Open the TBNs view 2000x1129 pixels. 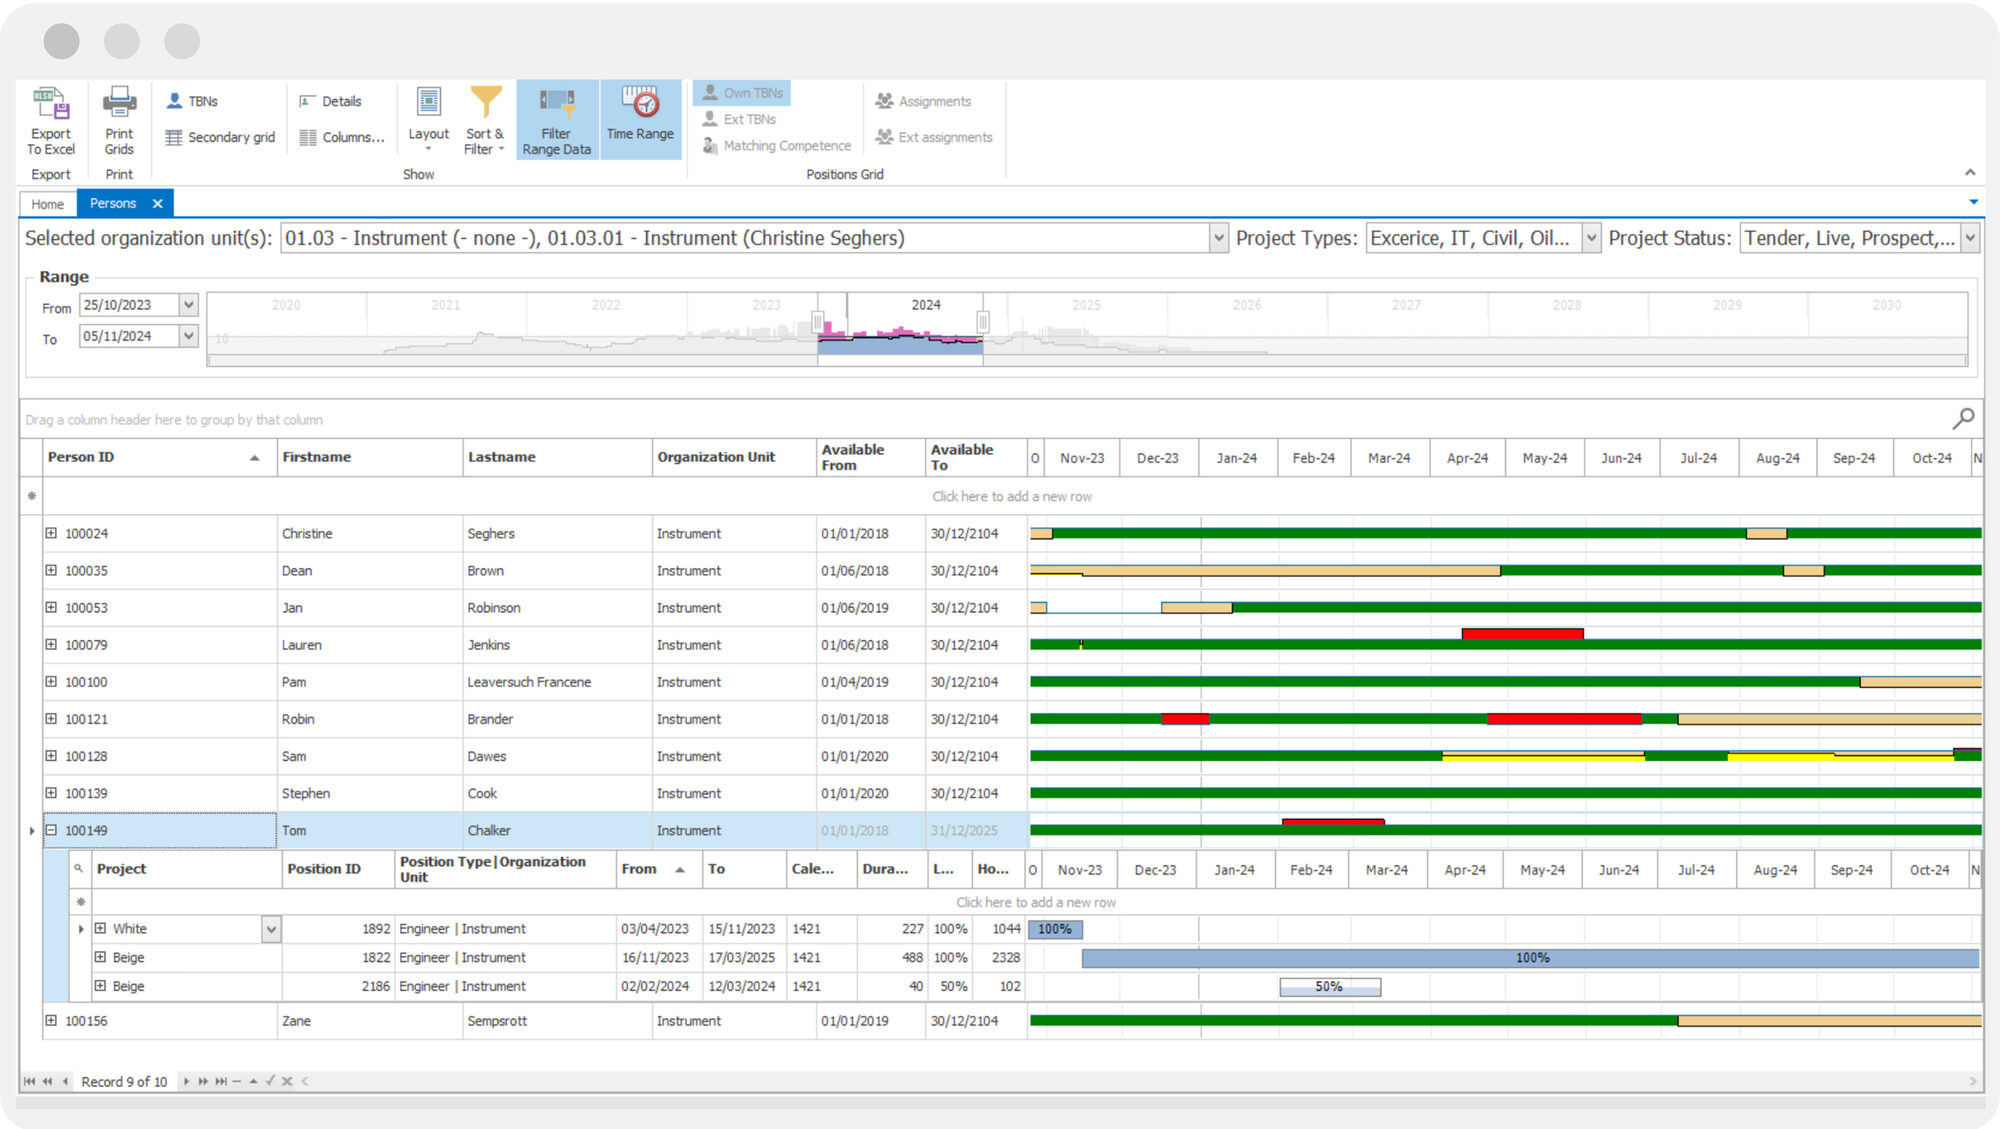192,101
